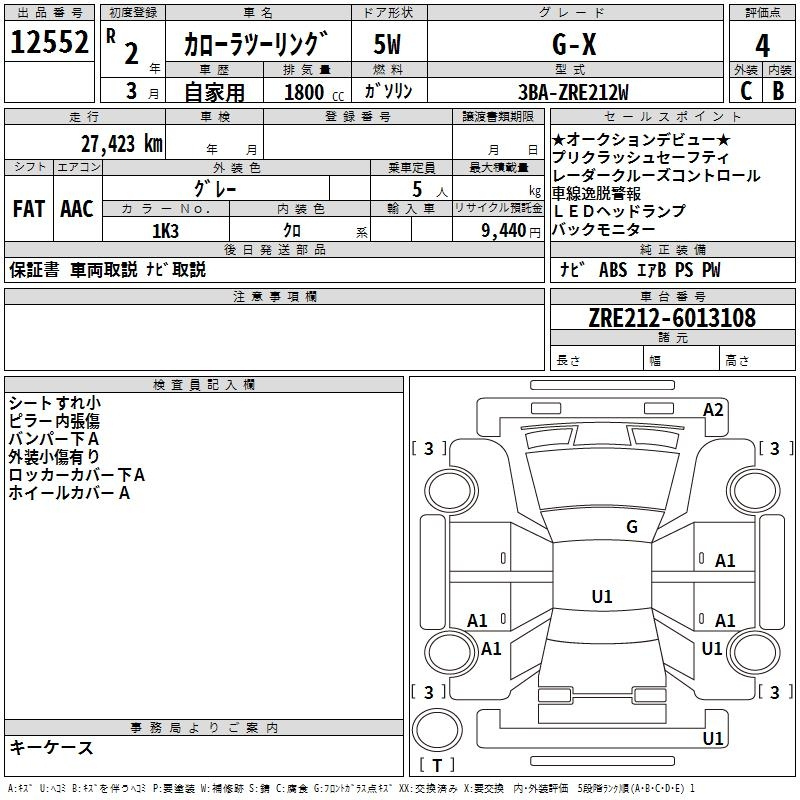Click sales point 車線逸脱警報
This screenshot has width=800, height=800.
click(x=596, y=193)
